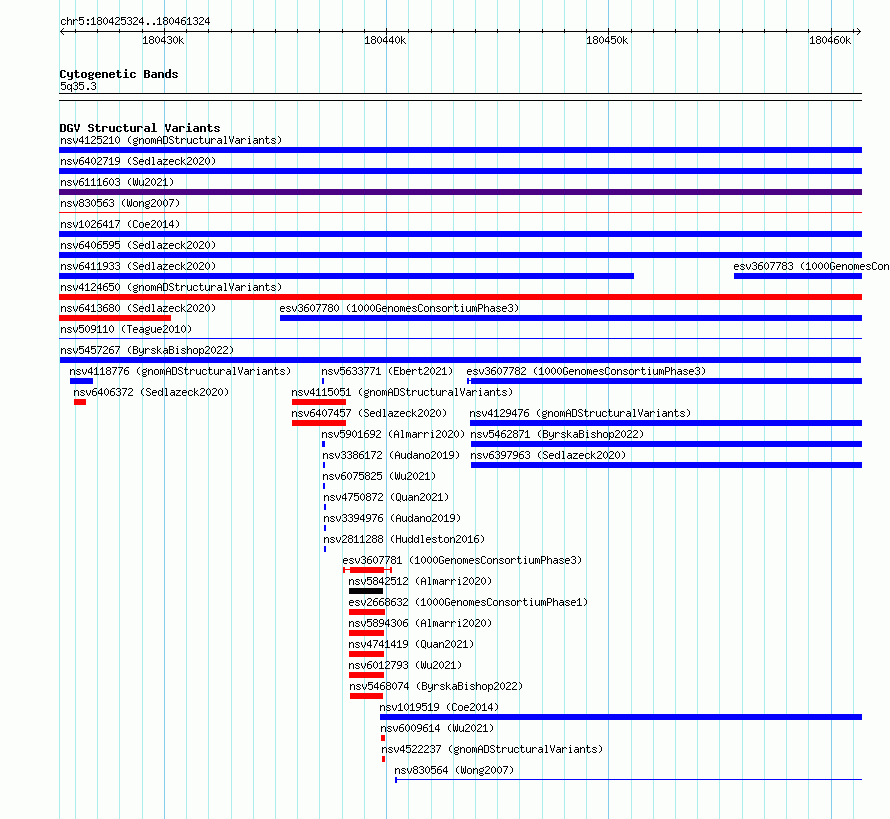The image size is (890, 819).
Task: Click the purple nsv6111603 variant bar
Action: point(460,192)
